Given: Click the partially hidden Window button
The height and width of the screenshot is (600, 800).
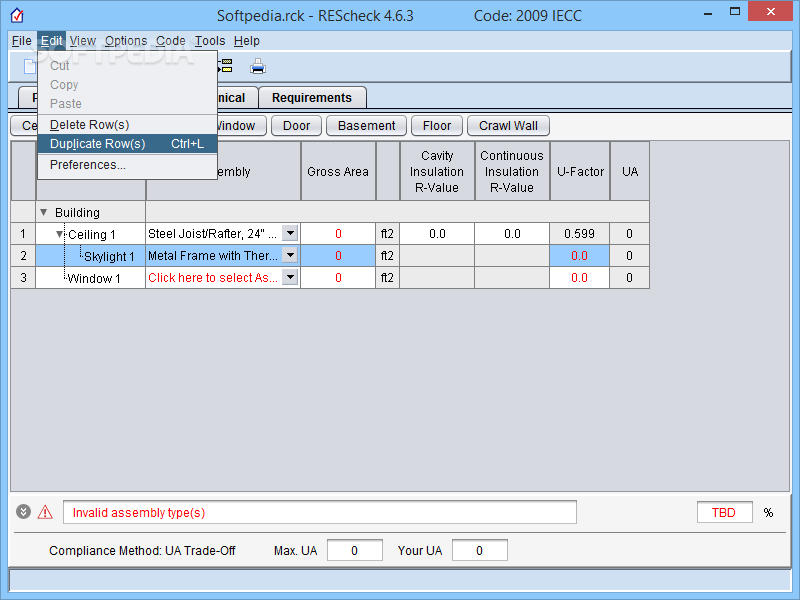Looking at the screenshot, I should tap(241, 126).
